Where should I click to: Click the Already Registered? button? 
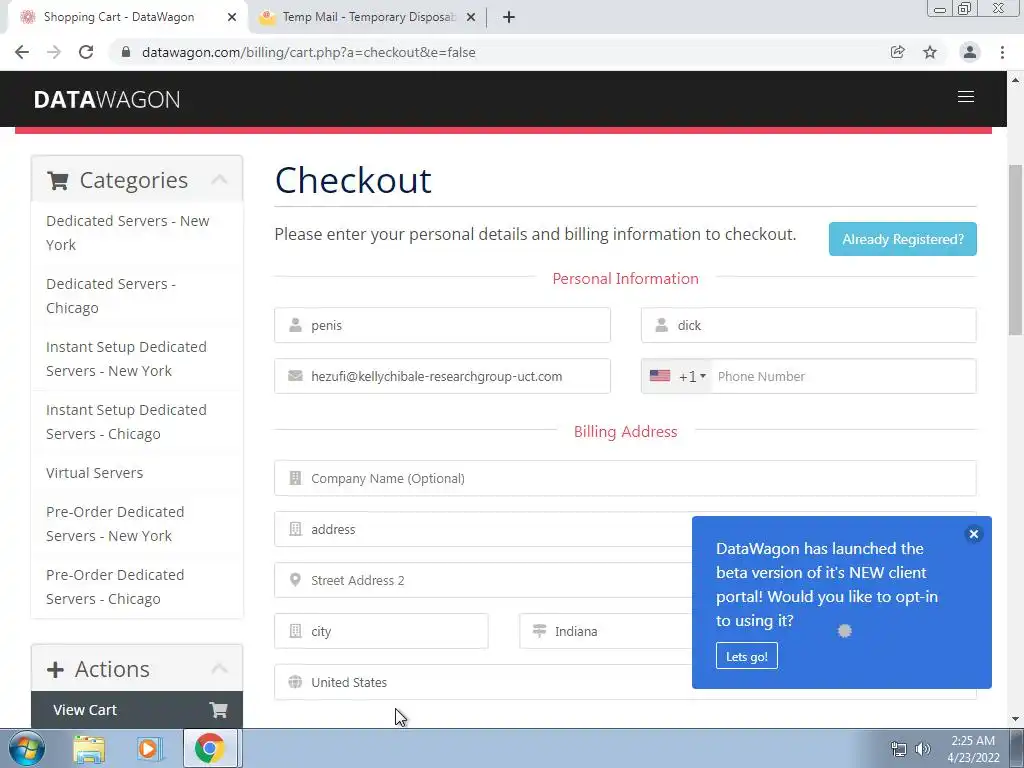(903, 239)
